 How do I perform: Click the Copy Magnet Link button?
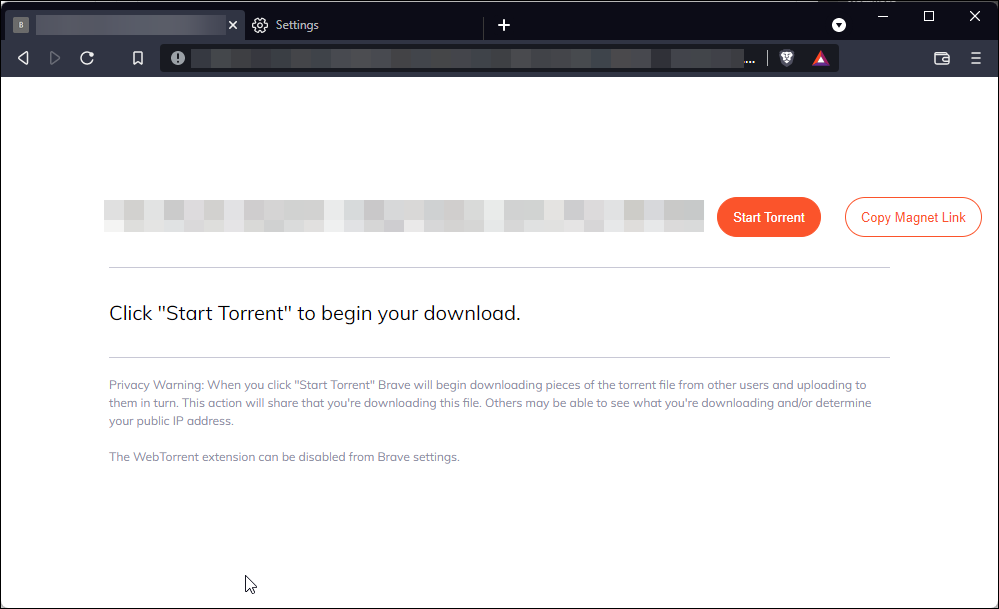[912, 217]
